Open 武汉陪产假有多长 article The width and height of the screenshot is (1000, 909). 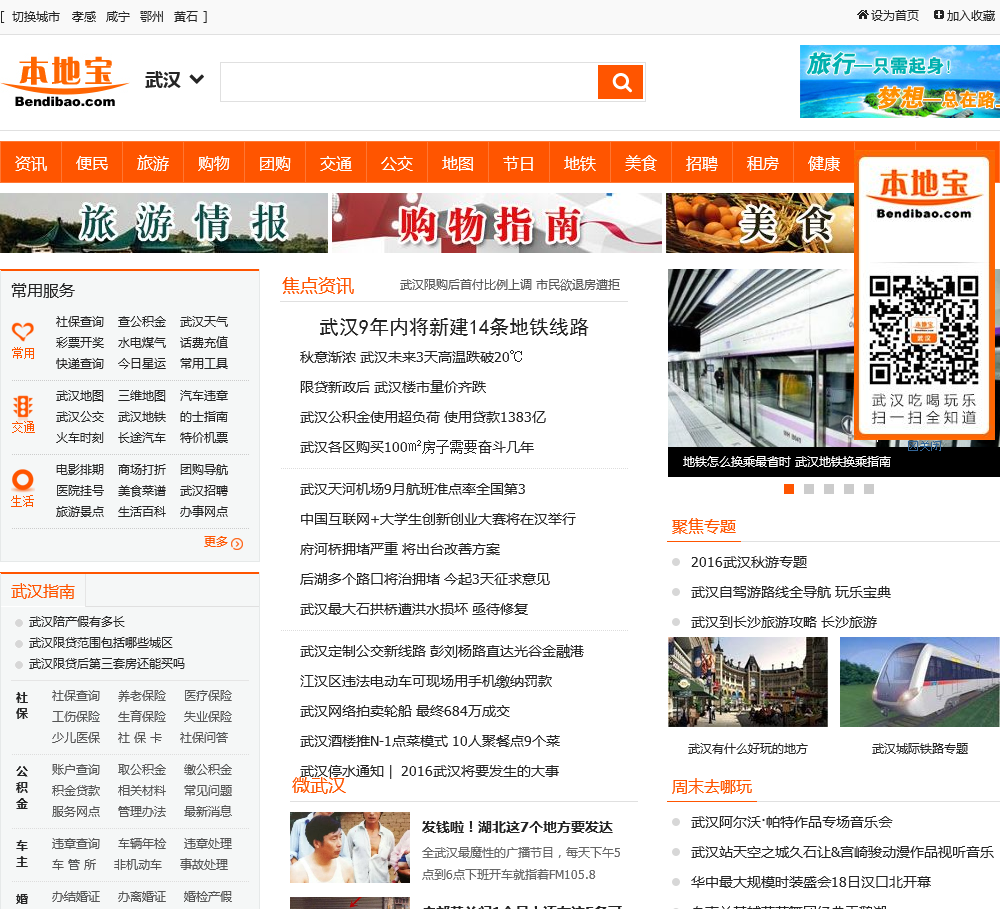point(77,621)
